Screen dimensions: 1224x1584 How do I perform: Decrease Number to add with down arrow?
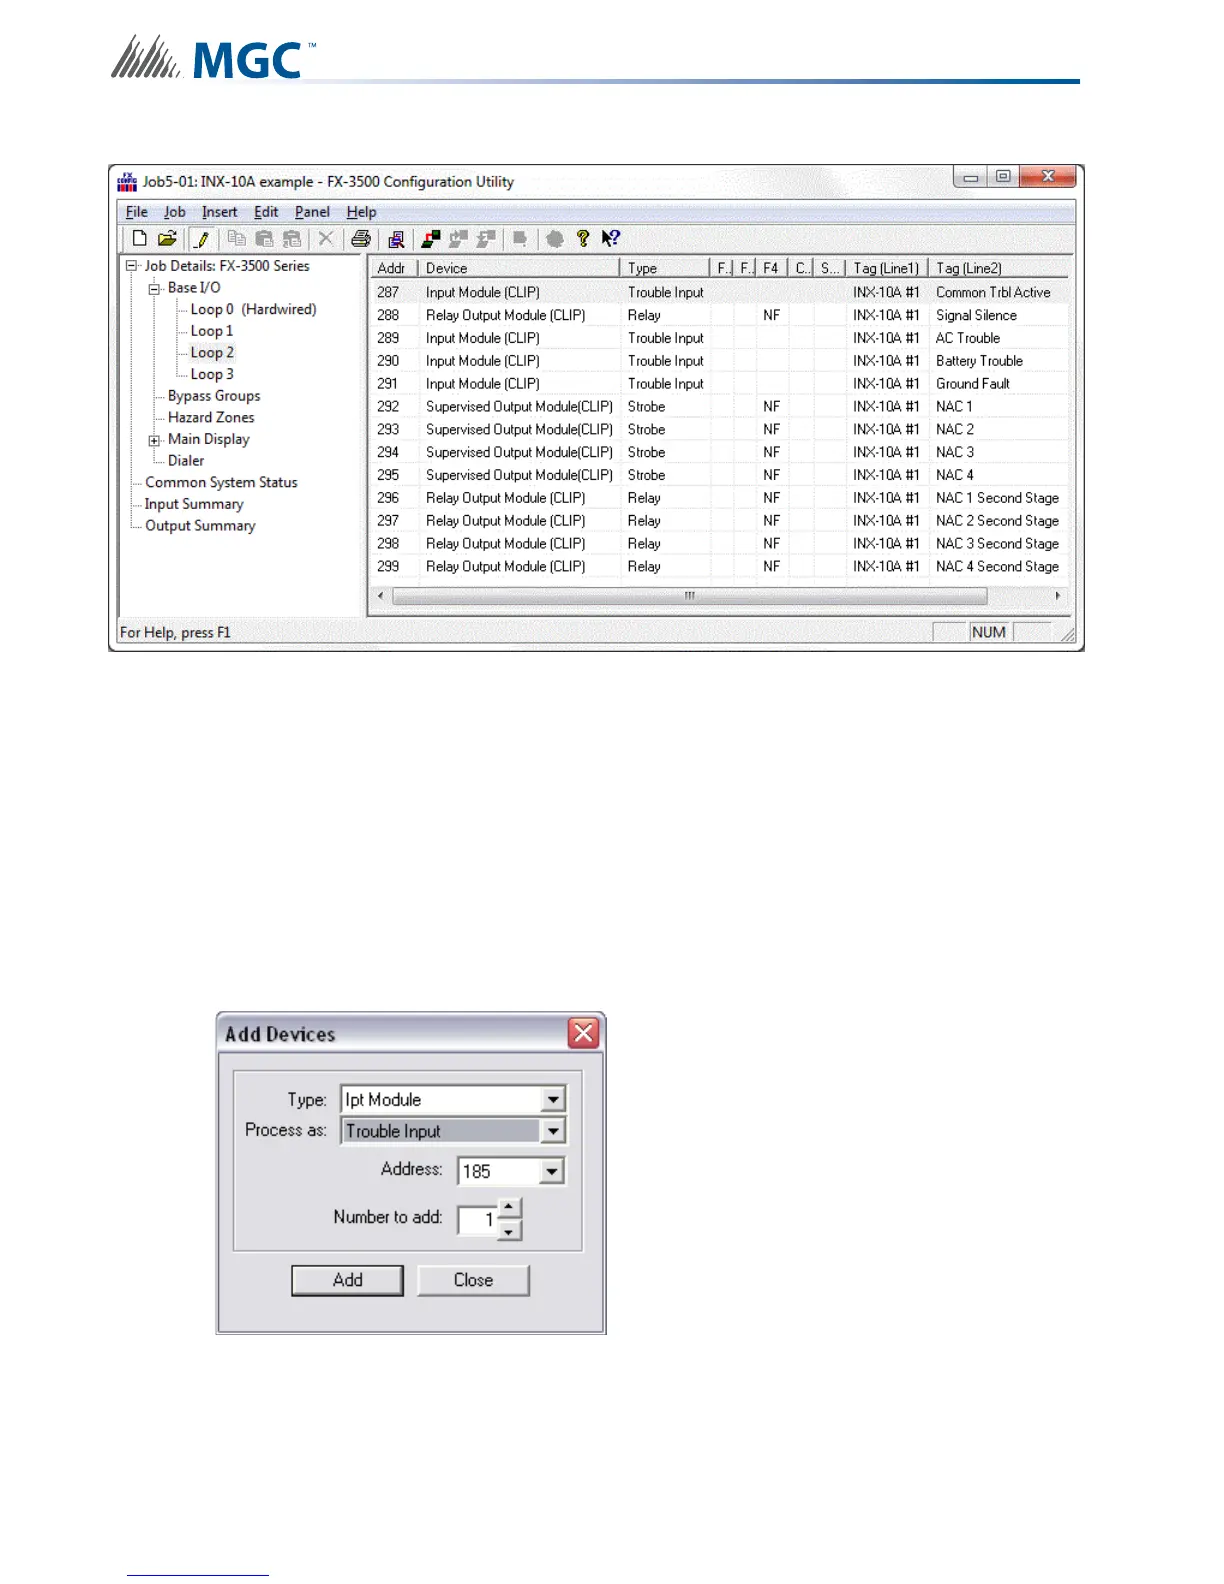pyautogui.click(x=510, y=1231)
